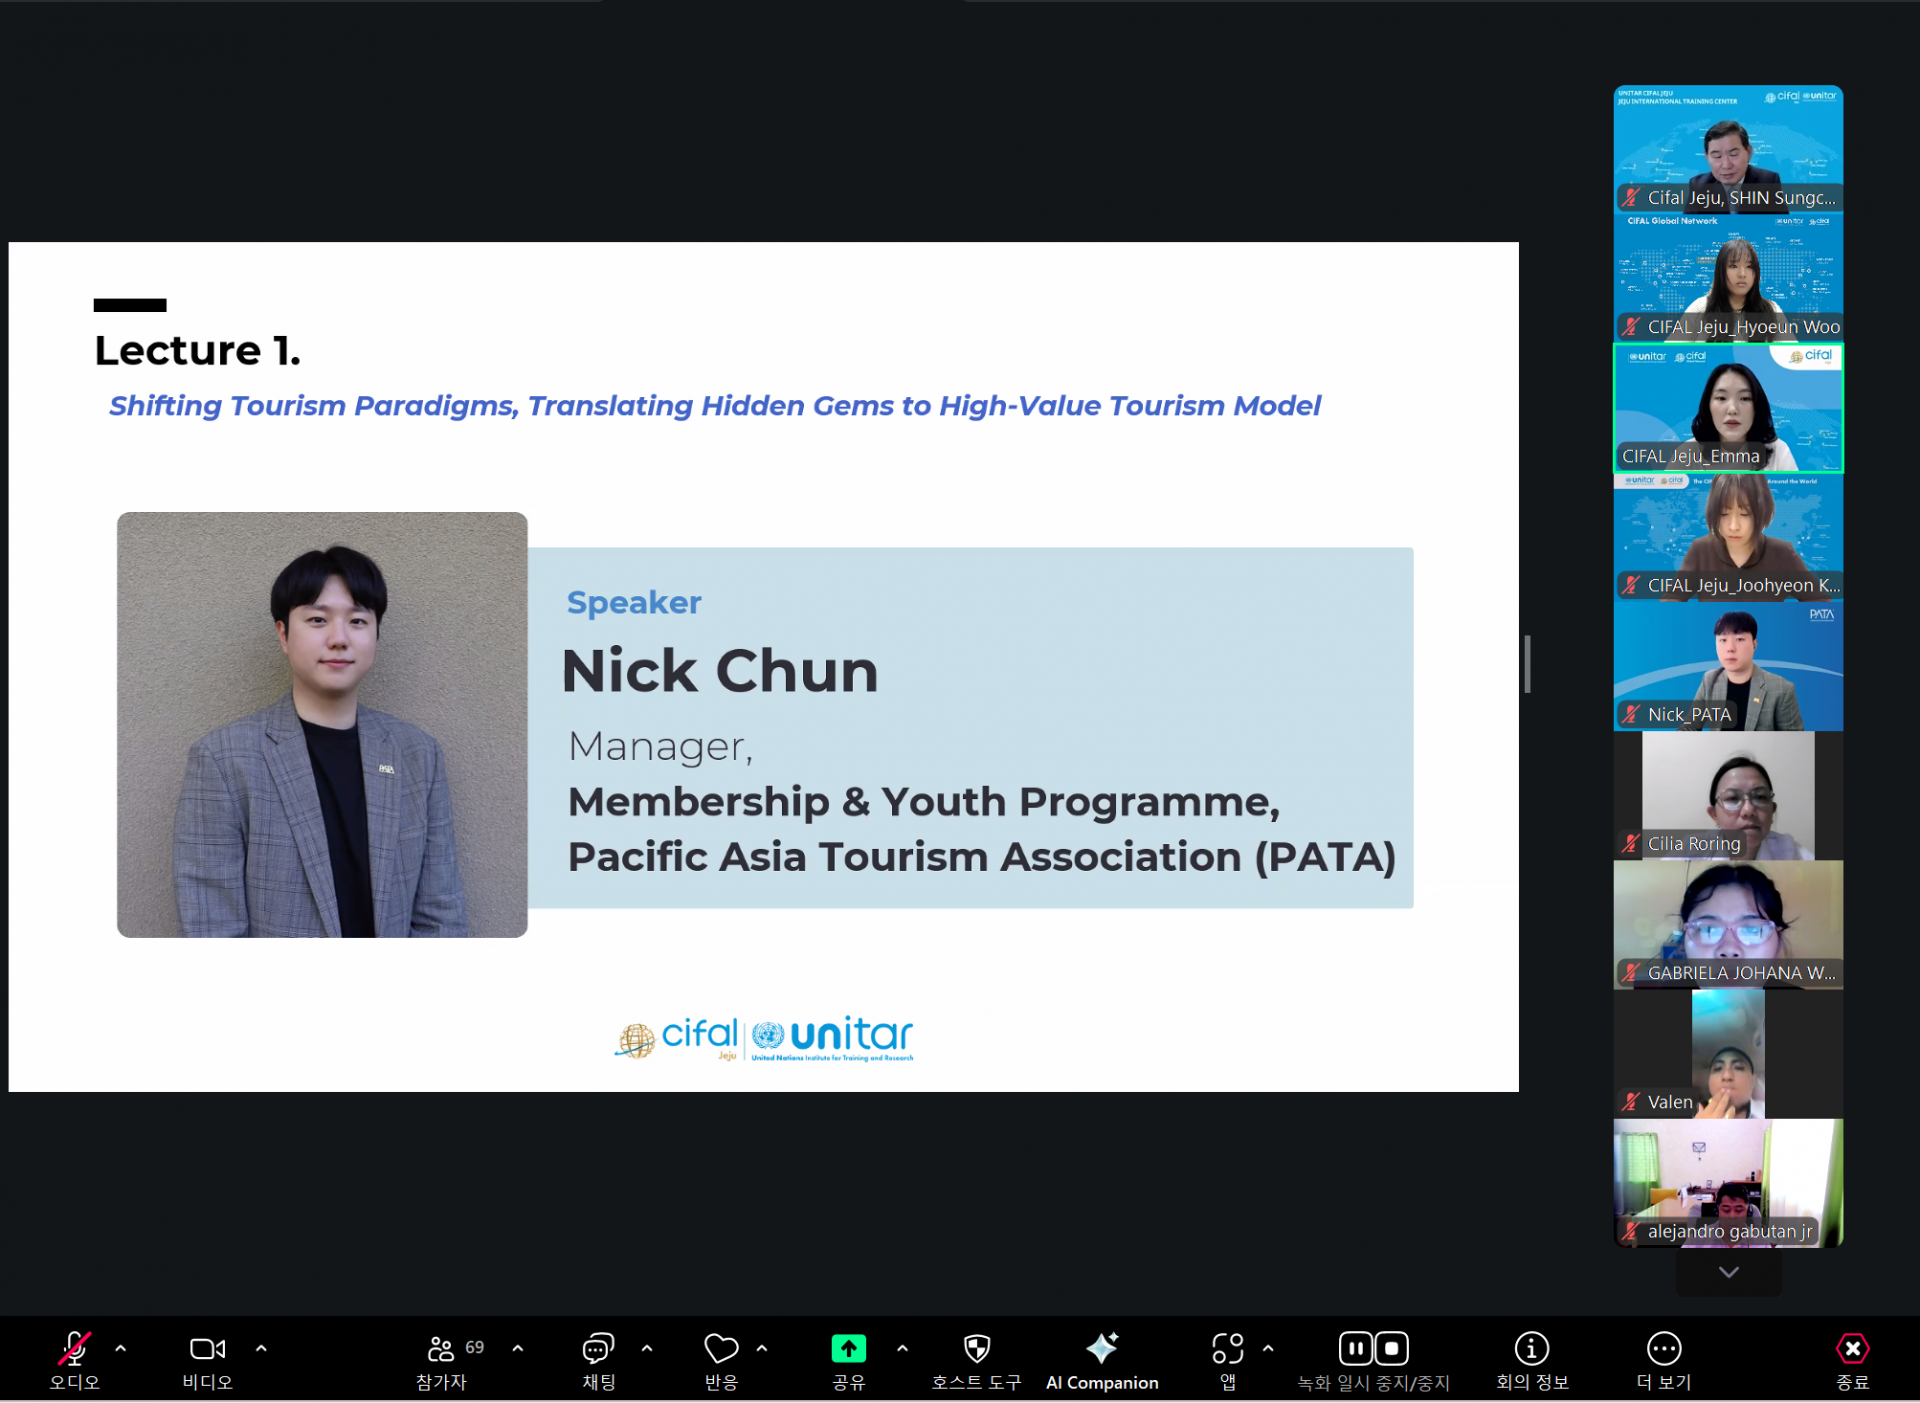Screen dimensions: 1920x1403
Task: Expand audio options caret
Action: pyautogui.click(x=121, y=1349)
